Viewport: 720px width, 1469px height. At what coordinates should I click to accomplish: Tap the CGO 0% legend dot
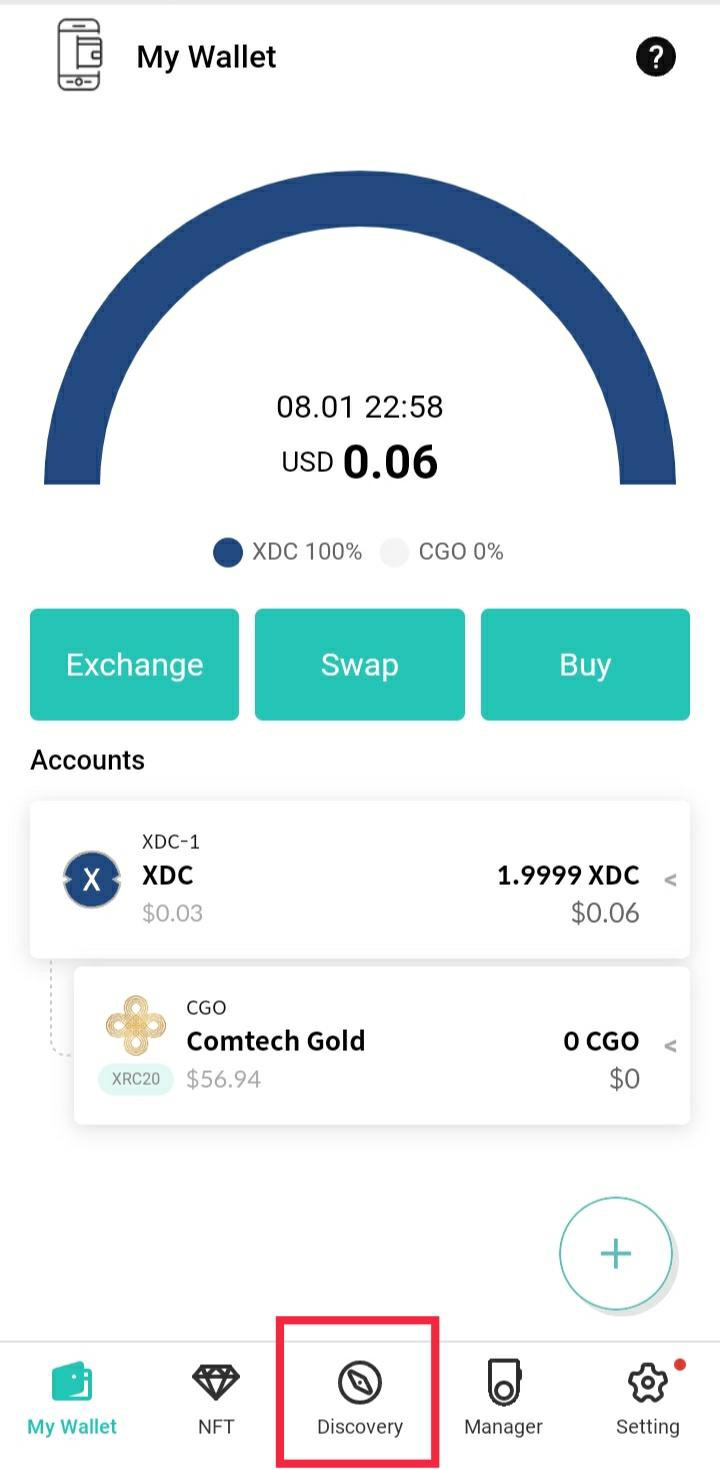coord(395,552)
